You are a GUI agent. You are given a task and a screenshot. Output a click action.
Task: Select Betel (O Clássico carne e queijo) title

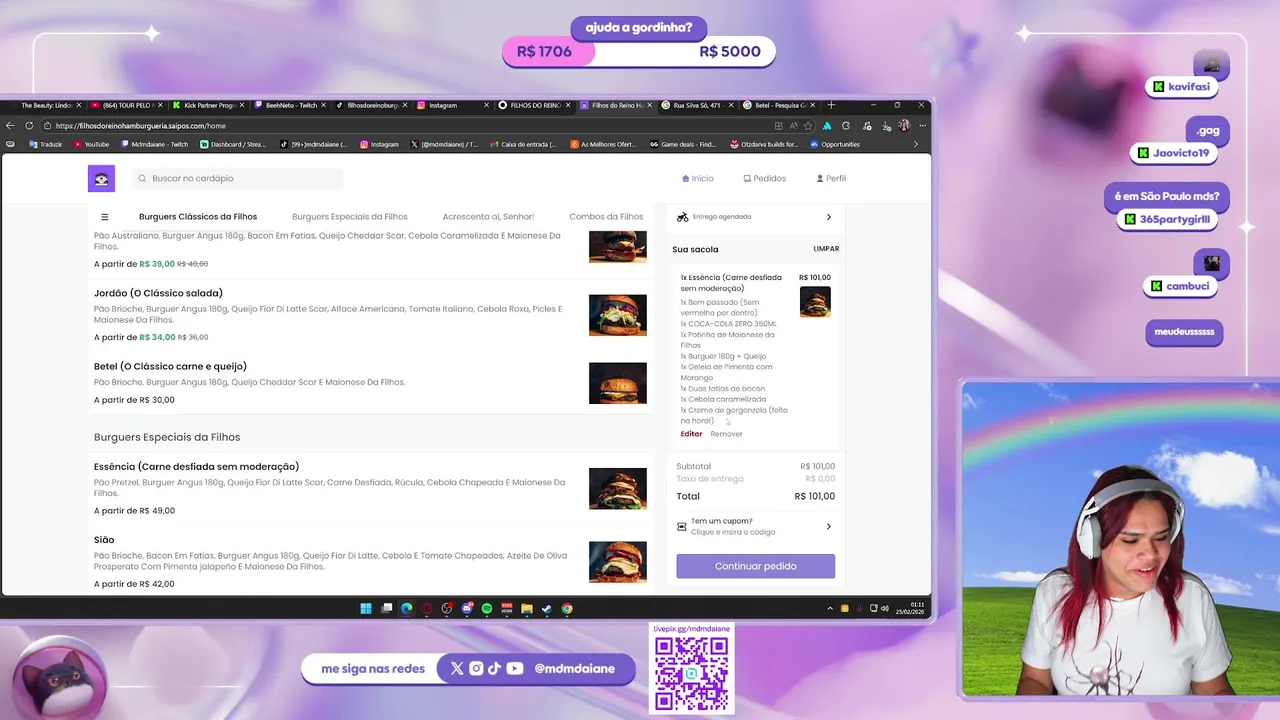170,366
